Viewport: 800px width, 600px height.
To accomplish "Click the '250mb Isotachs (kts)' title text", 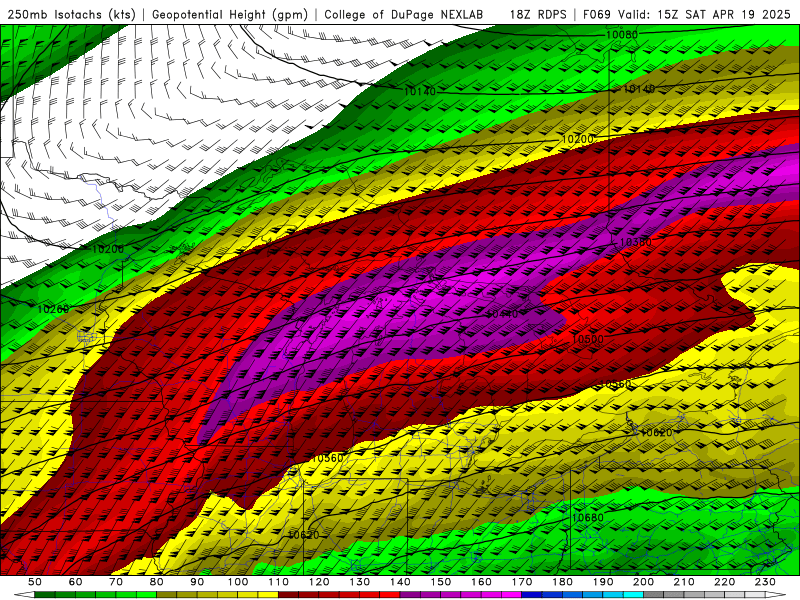I will coord(71,14).
